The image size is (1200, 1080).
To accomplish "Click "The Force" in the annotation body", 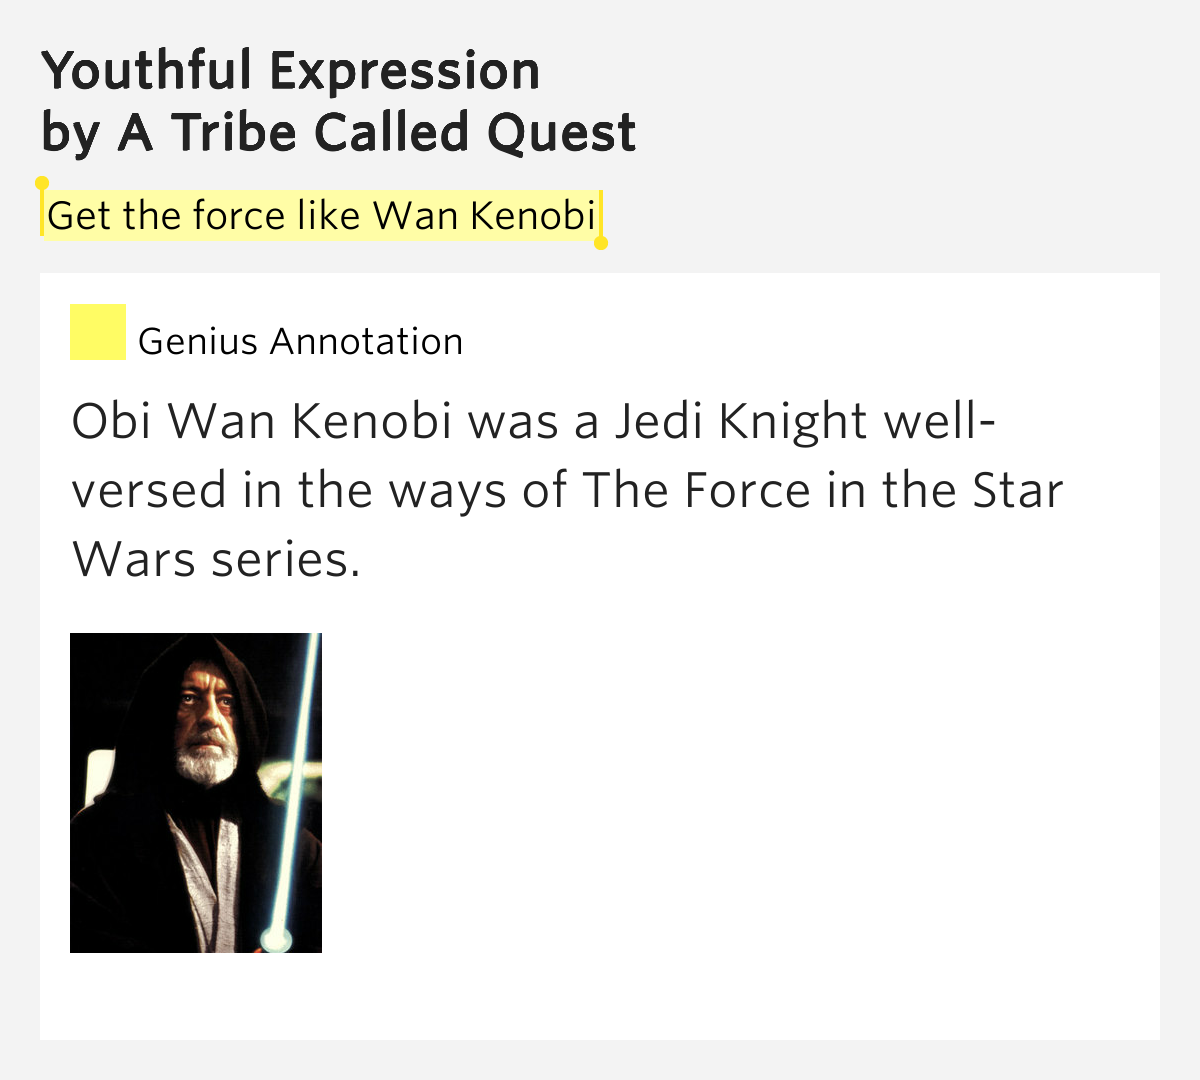I will click(696, 491).
